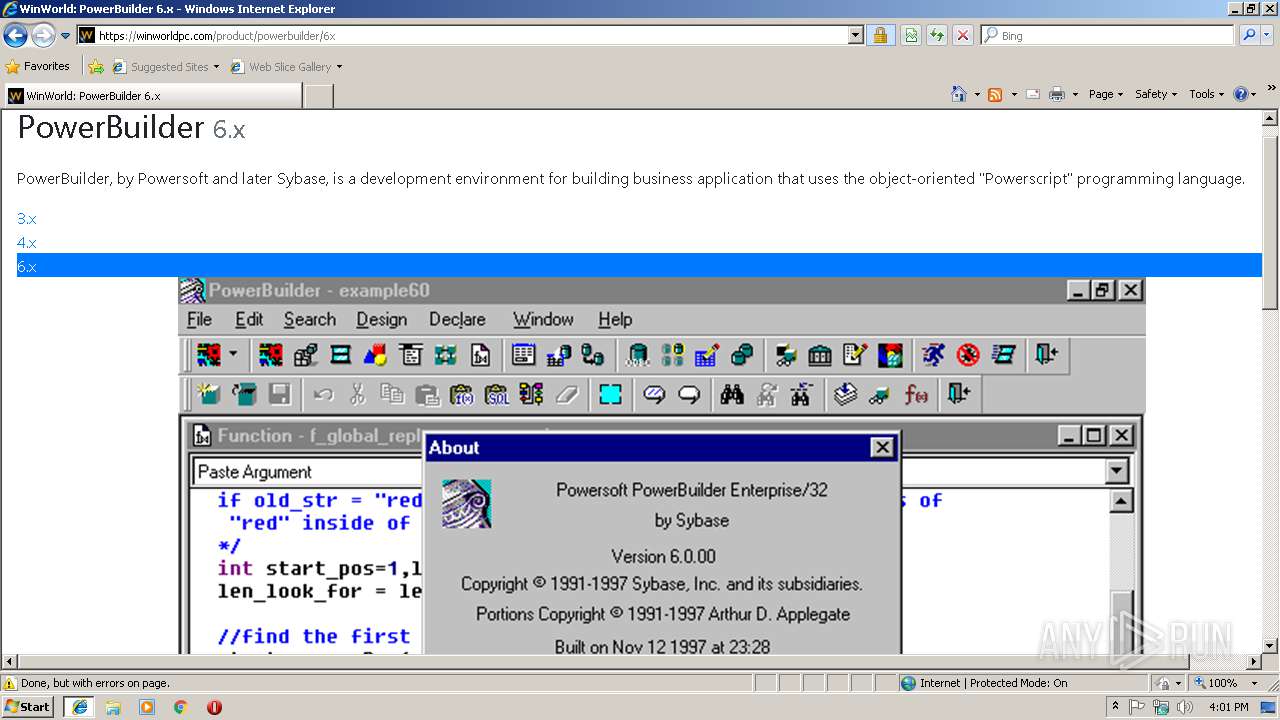Click the network tray icon
The width and height of the screenshot is (1280, 720).
1161,707
